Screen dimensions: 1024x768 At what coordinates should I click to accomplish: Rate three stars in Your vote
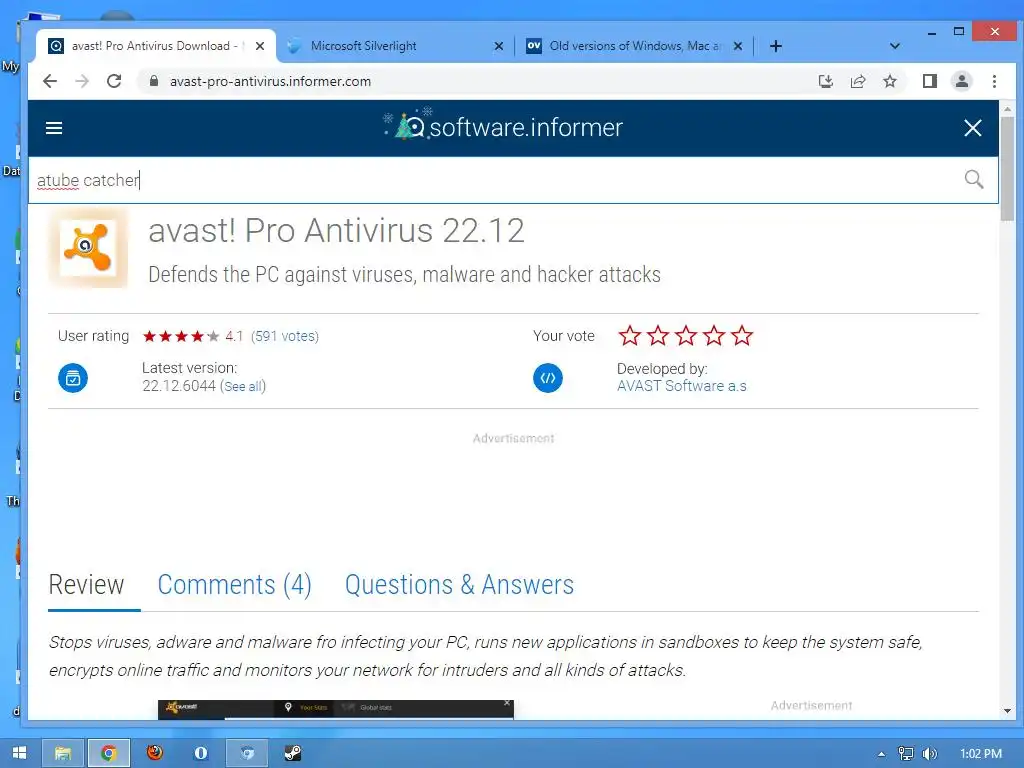point(686,336)
